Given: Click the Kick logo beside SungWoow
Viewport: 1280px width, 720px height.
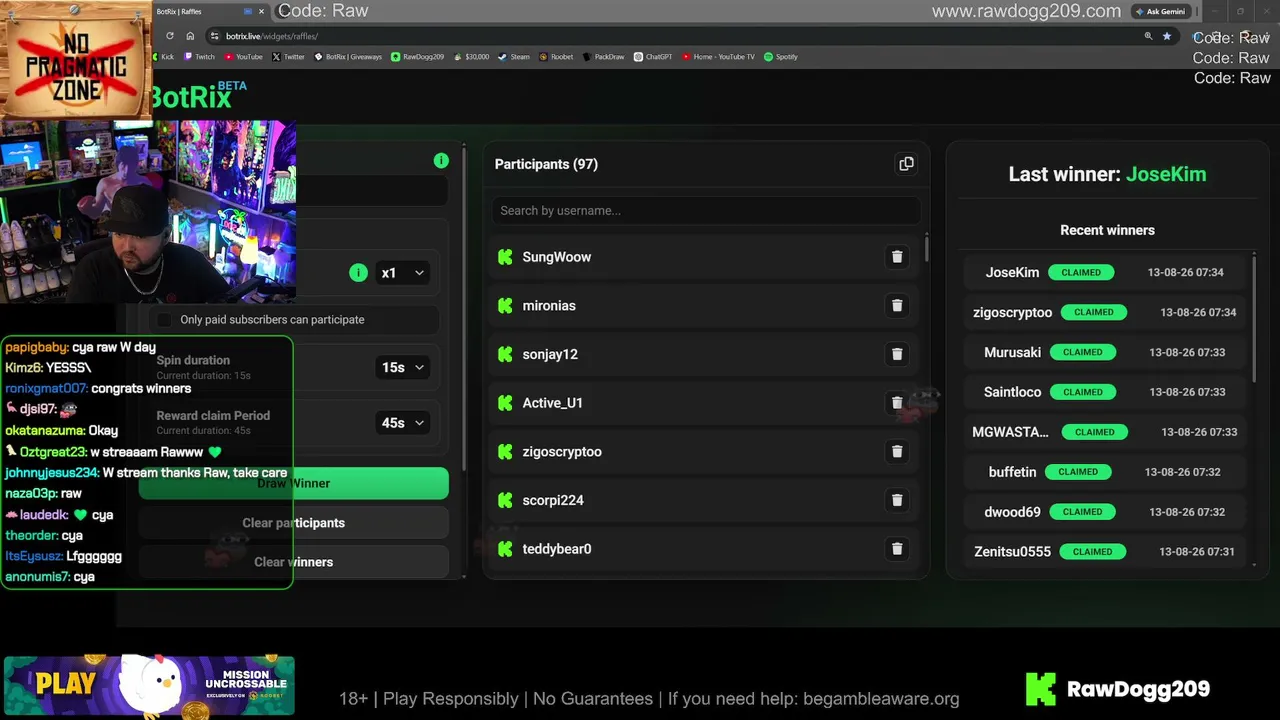Looking at the screenshot, I should (505, 257).
